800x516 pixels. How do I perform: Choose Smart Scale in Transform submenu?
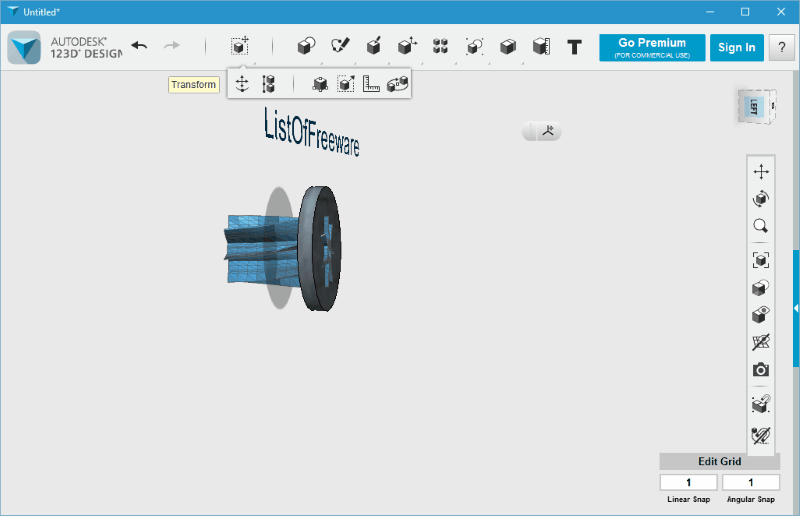point(320,84)
